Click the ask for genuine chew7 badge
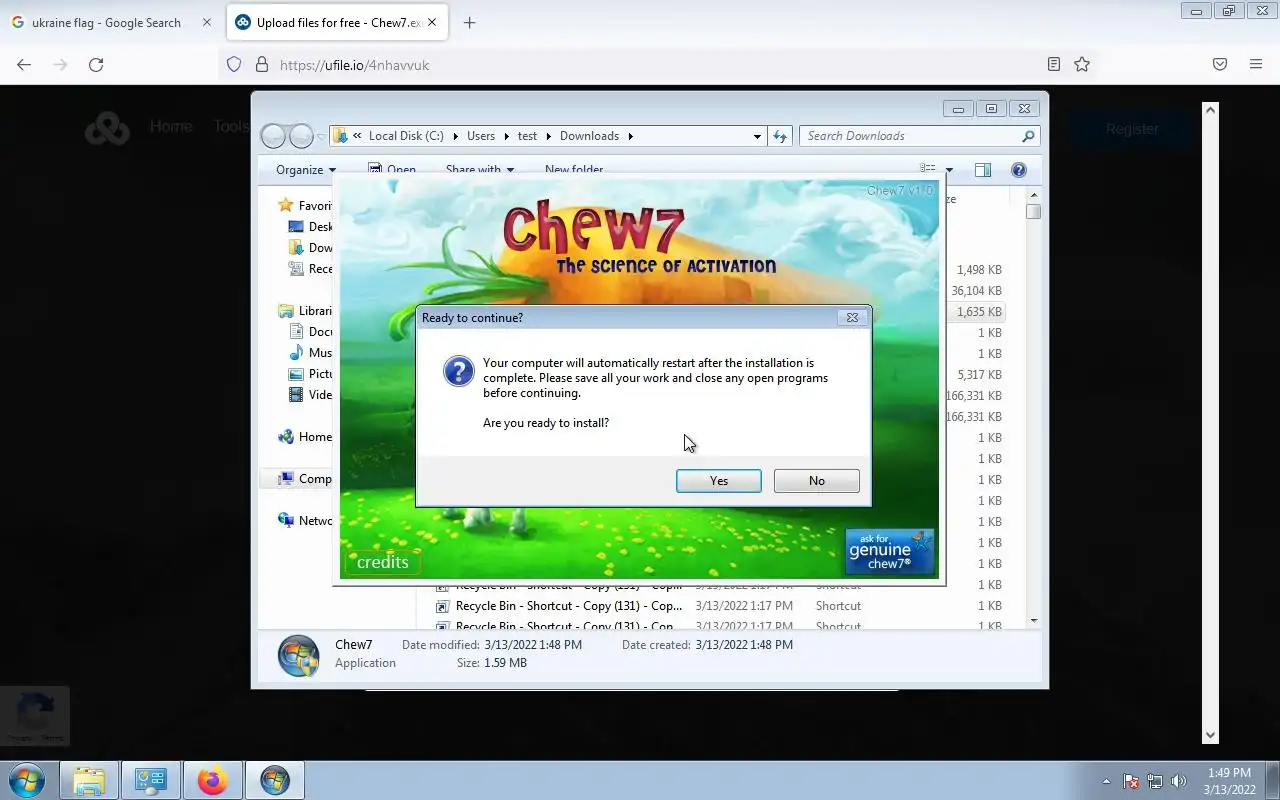The width and height of the screenshot is (1280, 800). [x=889, y=551]
